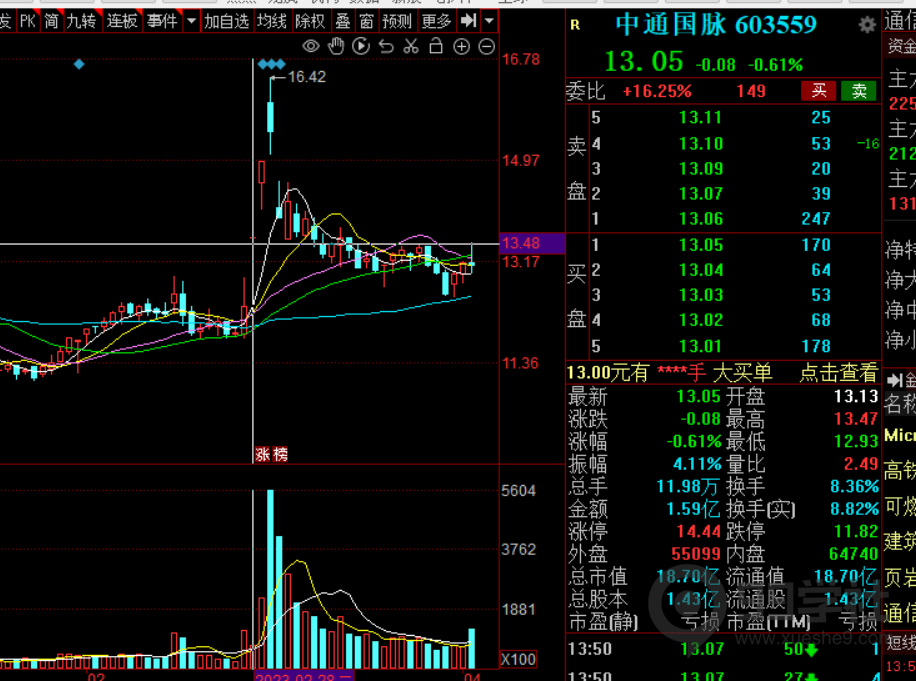
Task: Toggle 均线 moving average lines
Action: coord(271,21)
